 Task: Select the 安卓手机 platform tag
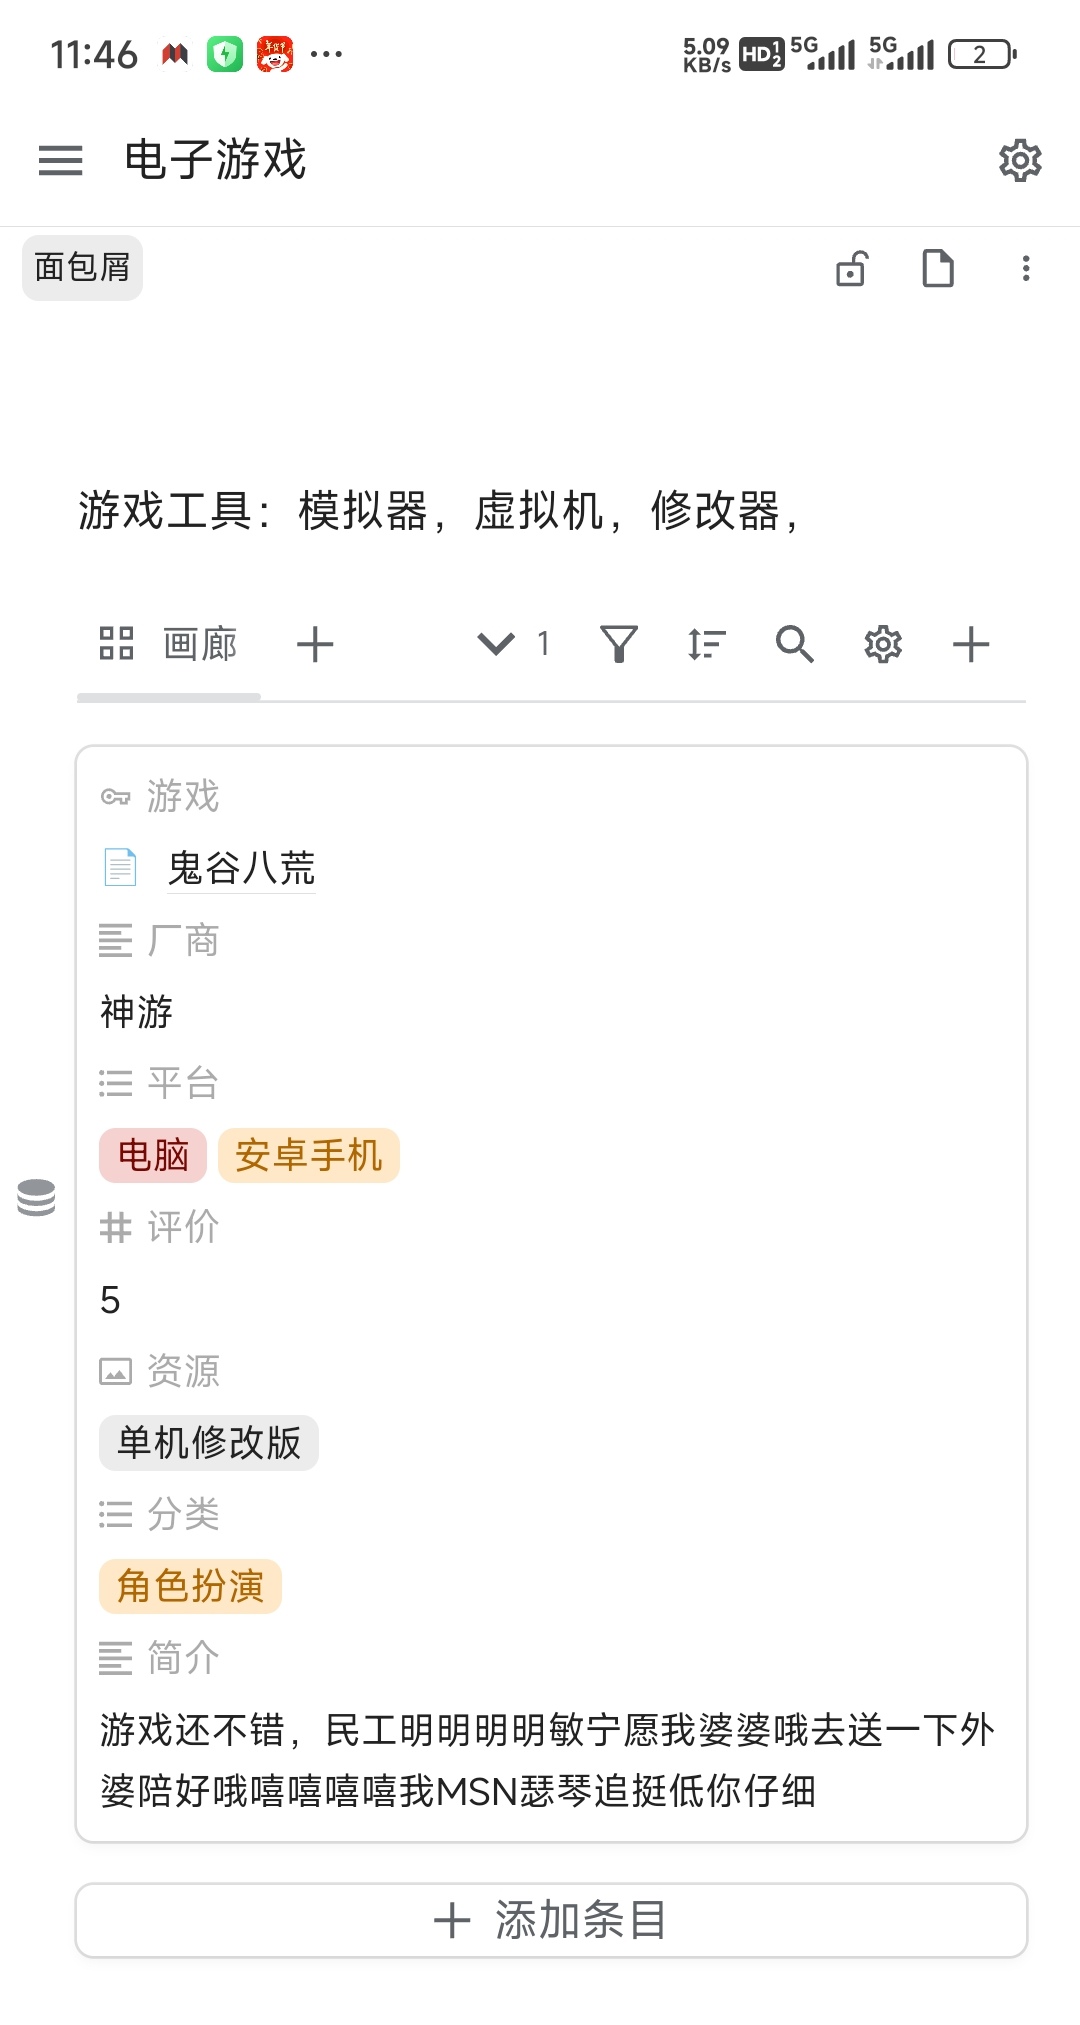coord(308,1156)
